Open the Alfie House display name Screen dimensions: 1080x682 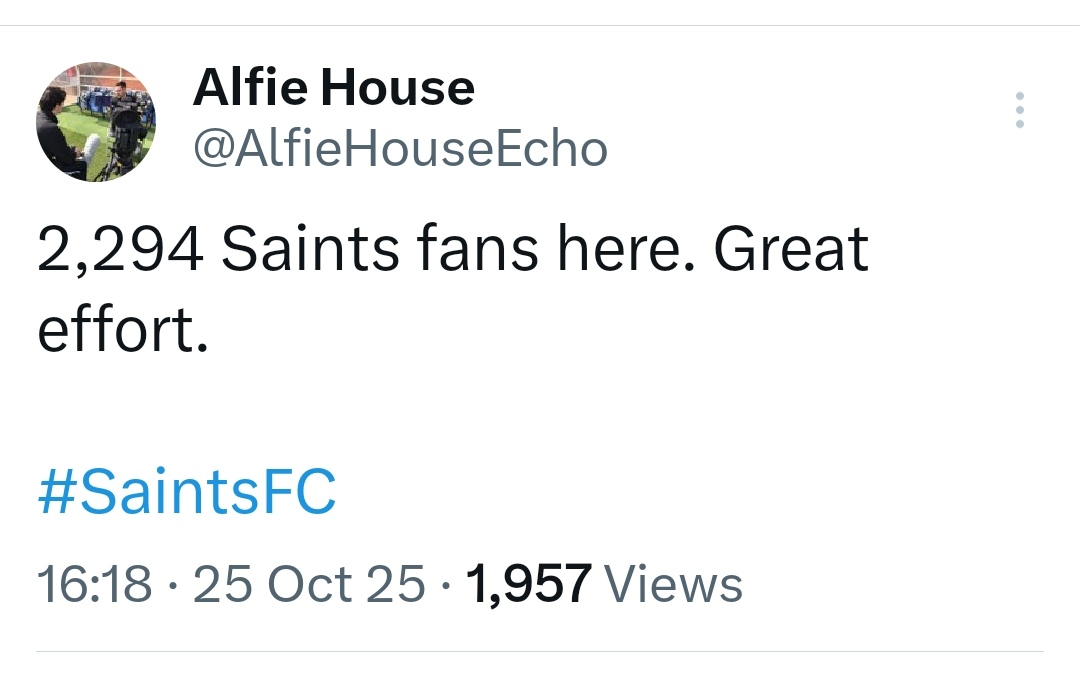pos(333,88)
